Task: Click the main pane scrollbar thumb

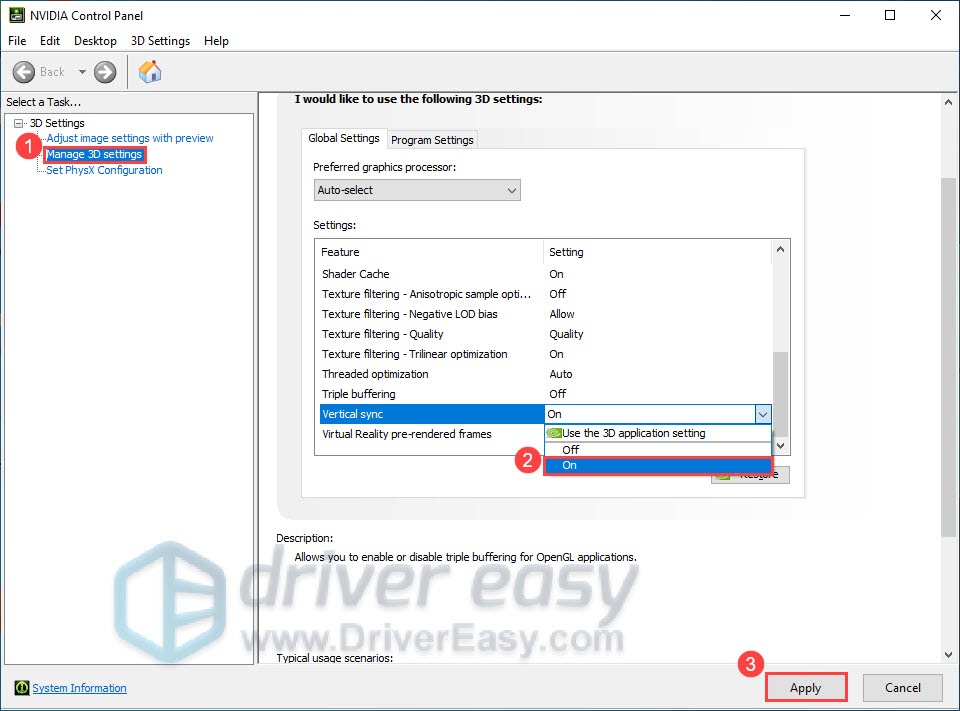Action: pos(948,358)
